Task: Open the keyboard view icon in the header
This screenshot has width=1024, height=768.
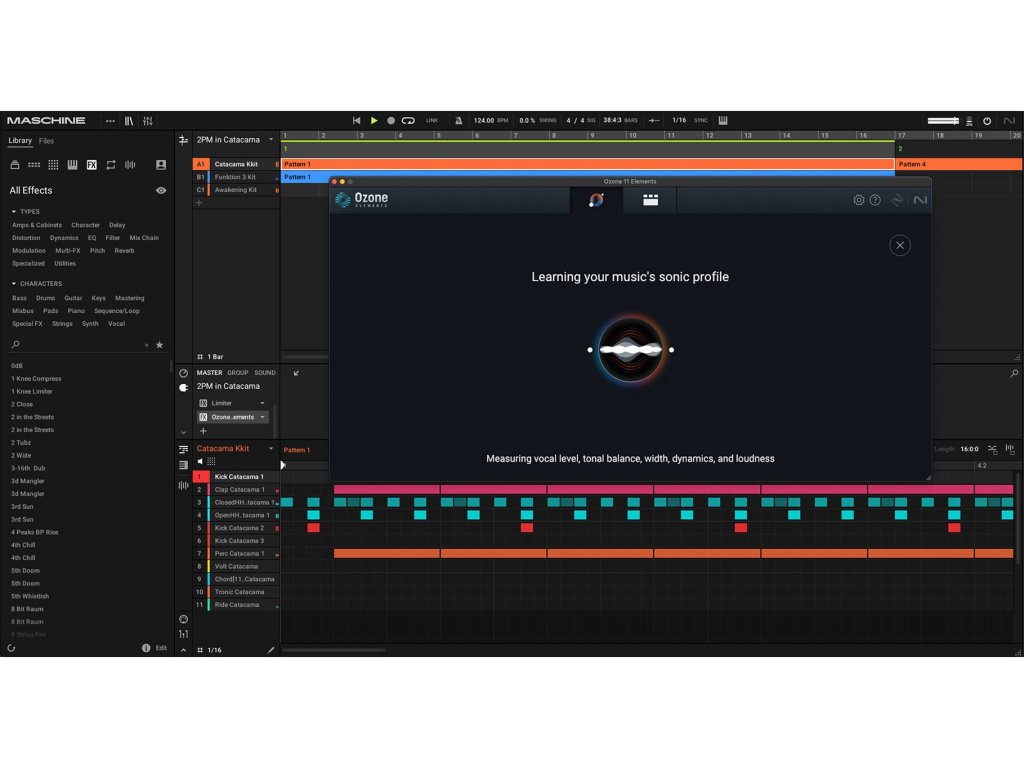Action: pyautogui.click(x=723, y=120)
